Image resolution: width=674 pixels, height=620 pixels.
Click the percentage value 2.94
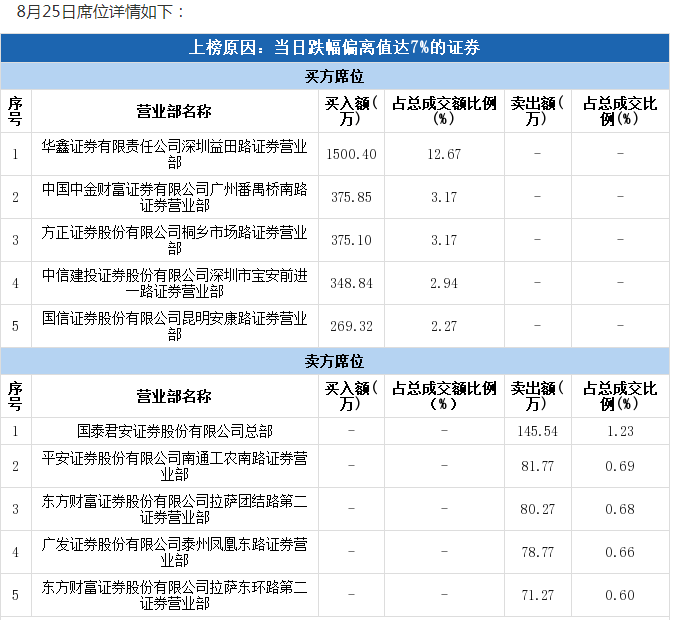[x=444, y=283]
